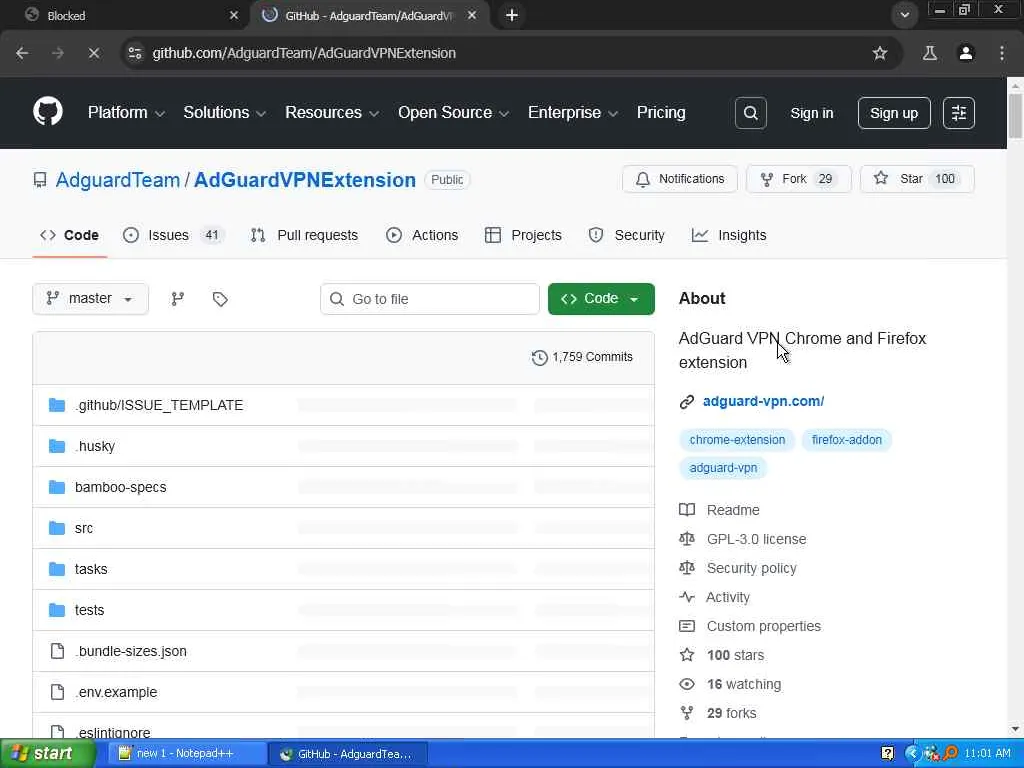
Task: Open the tests folder
Action: (x=89, y=610)
